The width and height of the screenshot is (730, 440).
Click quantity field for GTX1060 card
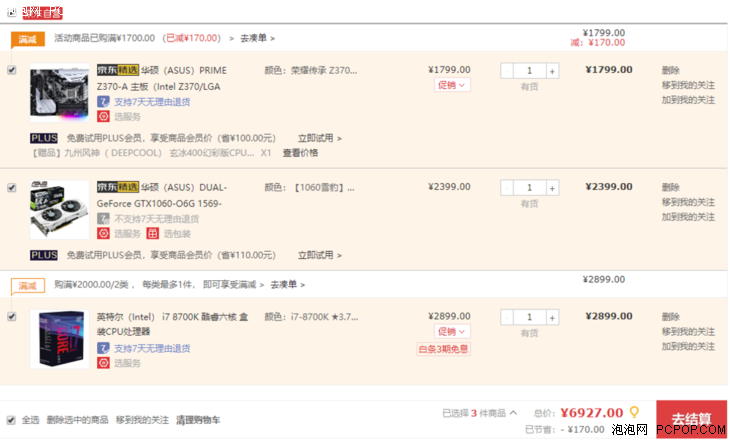pos(529,188)
